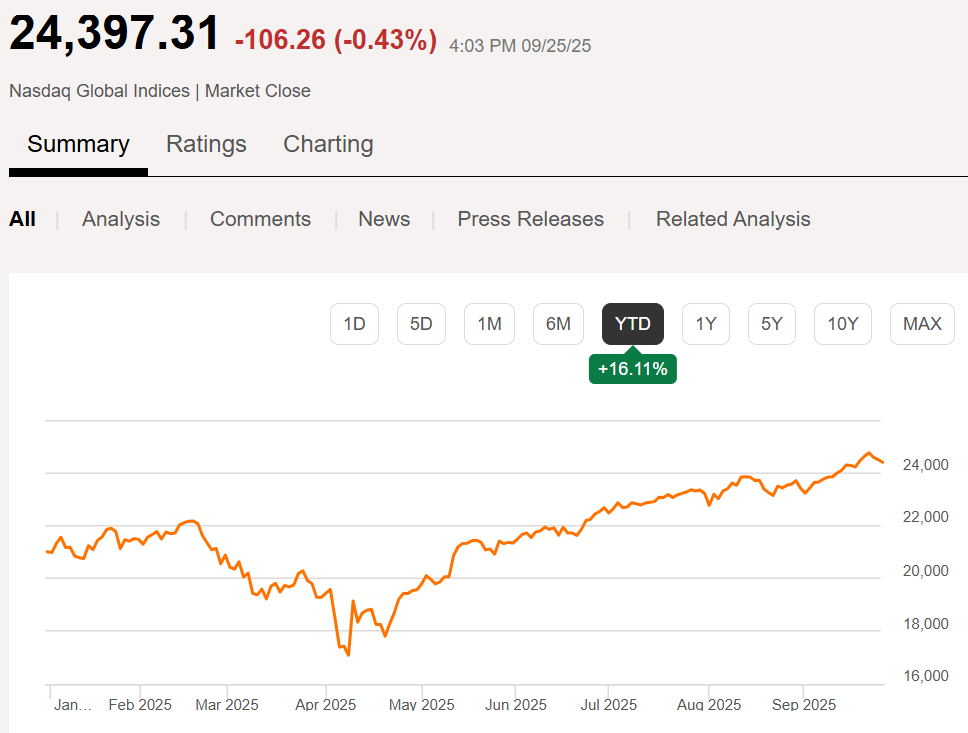Click the April 2025 low on the chart line
968x733 pixels.
(x=348, y=655)
